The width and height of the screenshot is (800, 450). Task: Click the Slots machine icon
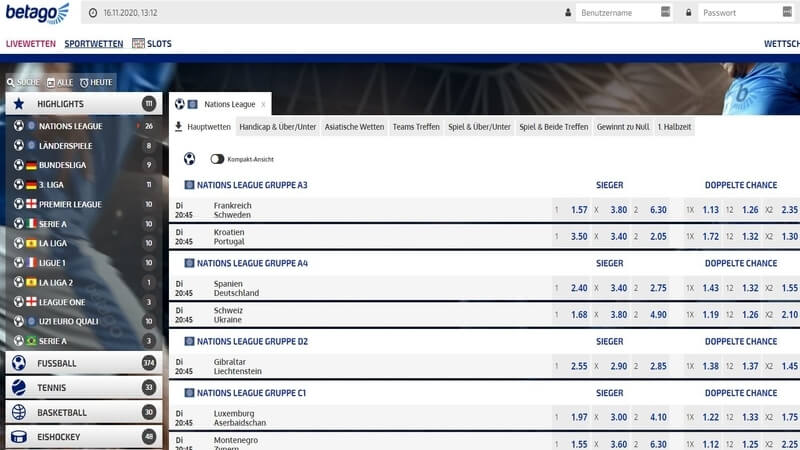(x=138, y=43)
